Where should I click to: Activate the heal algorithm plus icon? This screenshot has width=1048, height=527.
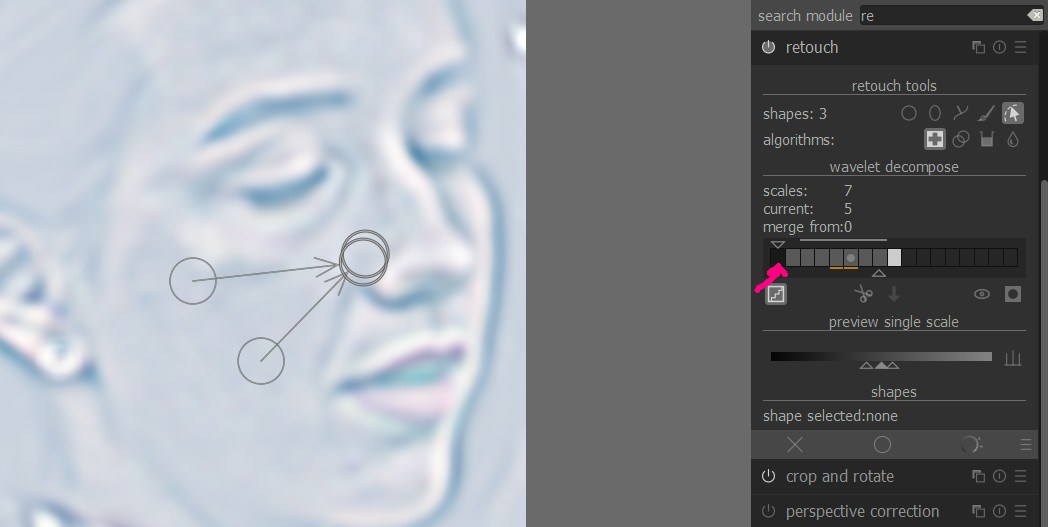[x=934, y=139]
